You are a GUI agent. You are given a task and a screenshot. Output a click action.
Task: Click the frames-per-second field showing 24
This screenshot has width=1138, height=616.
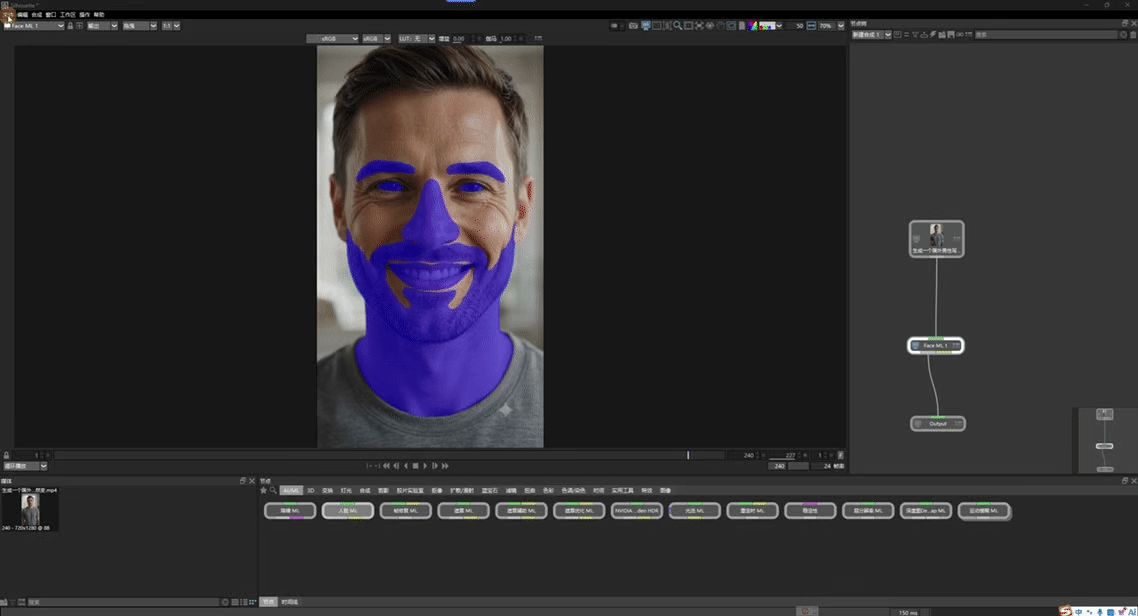point(822,466)
